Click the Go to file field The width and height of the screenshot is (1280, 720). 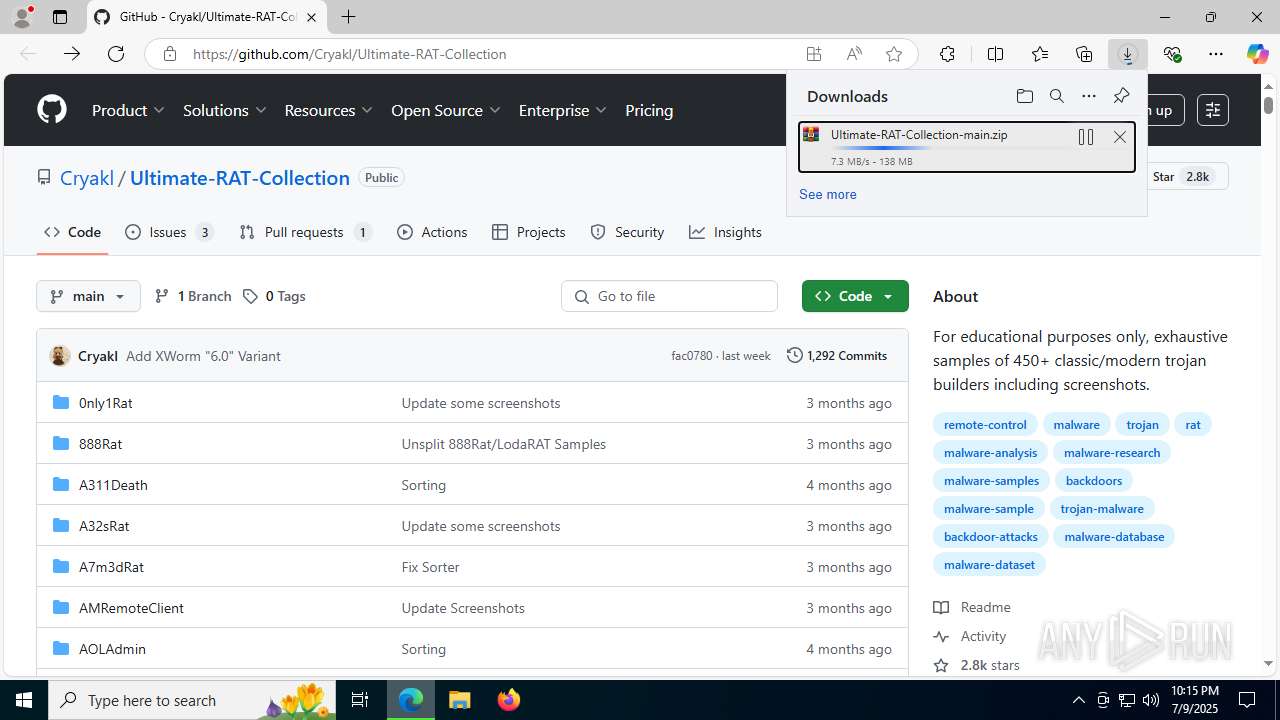tap(669, 296)
